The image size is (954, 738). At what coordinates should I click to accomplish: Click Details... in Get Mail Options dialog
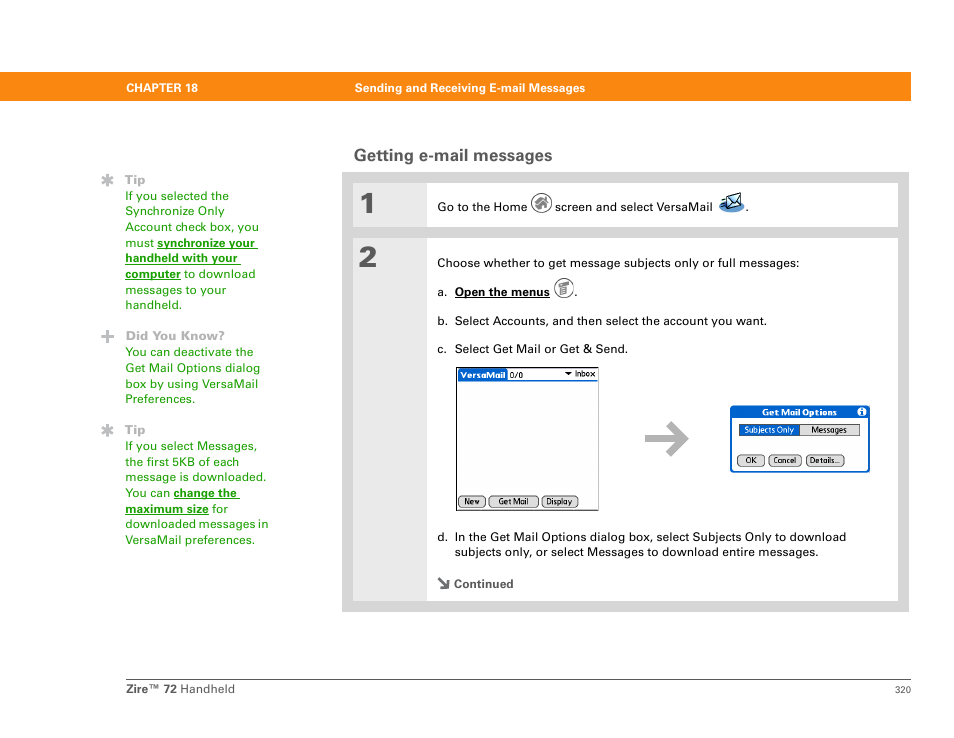825,460
